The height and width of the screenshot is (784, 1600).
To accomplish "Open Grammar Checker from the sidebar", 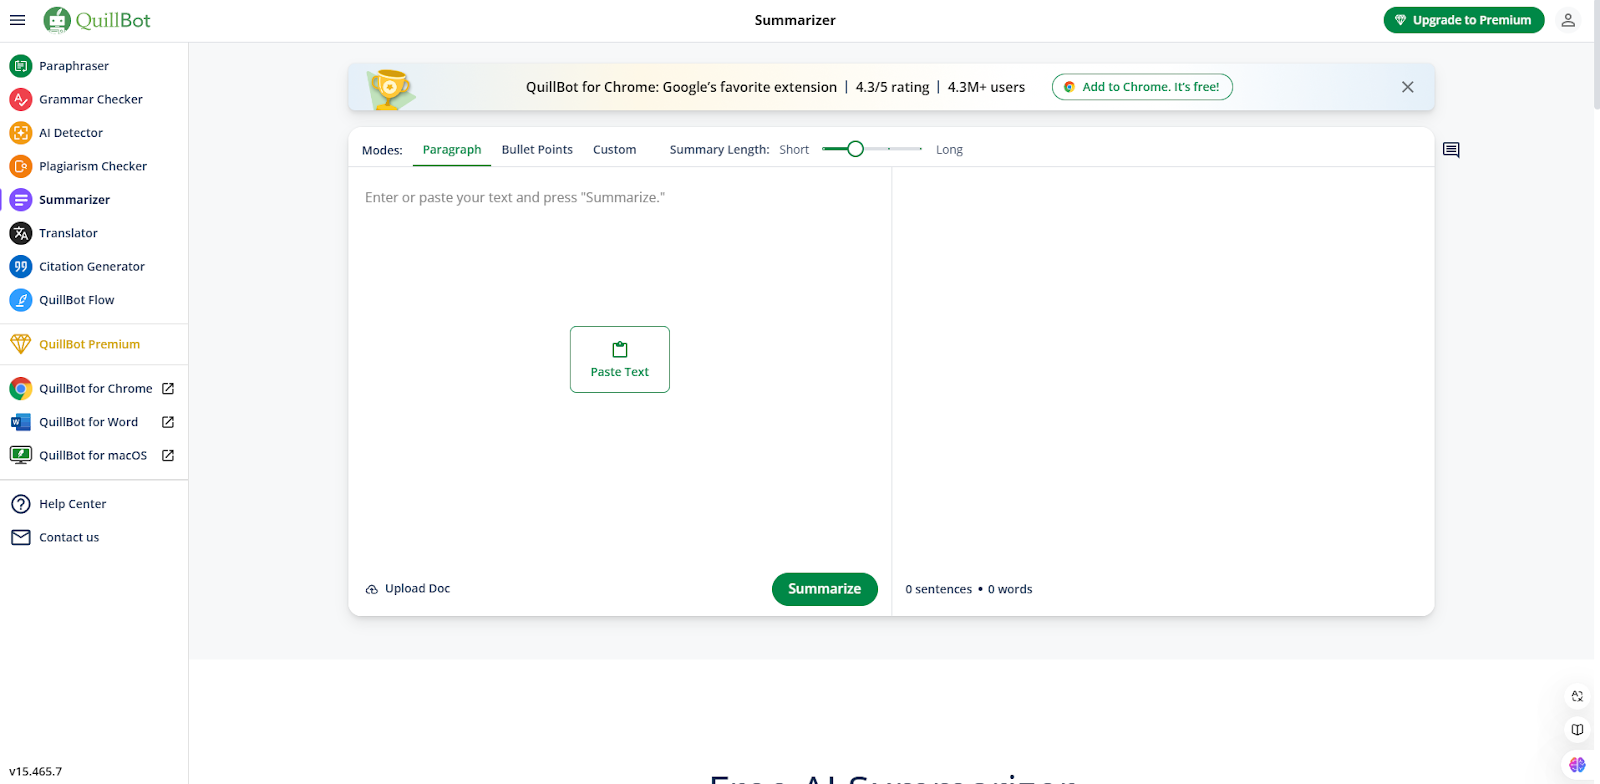I will [x=91, y=99].
